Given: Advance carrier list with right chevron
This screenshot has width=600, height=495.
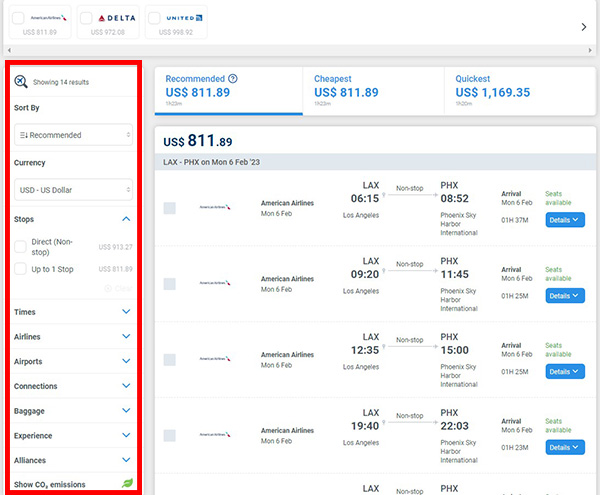Looking at the screenshot, I should point(584,27).
